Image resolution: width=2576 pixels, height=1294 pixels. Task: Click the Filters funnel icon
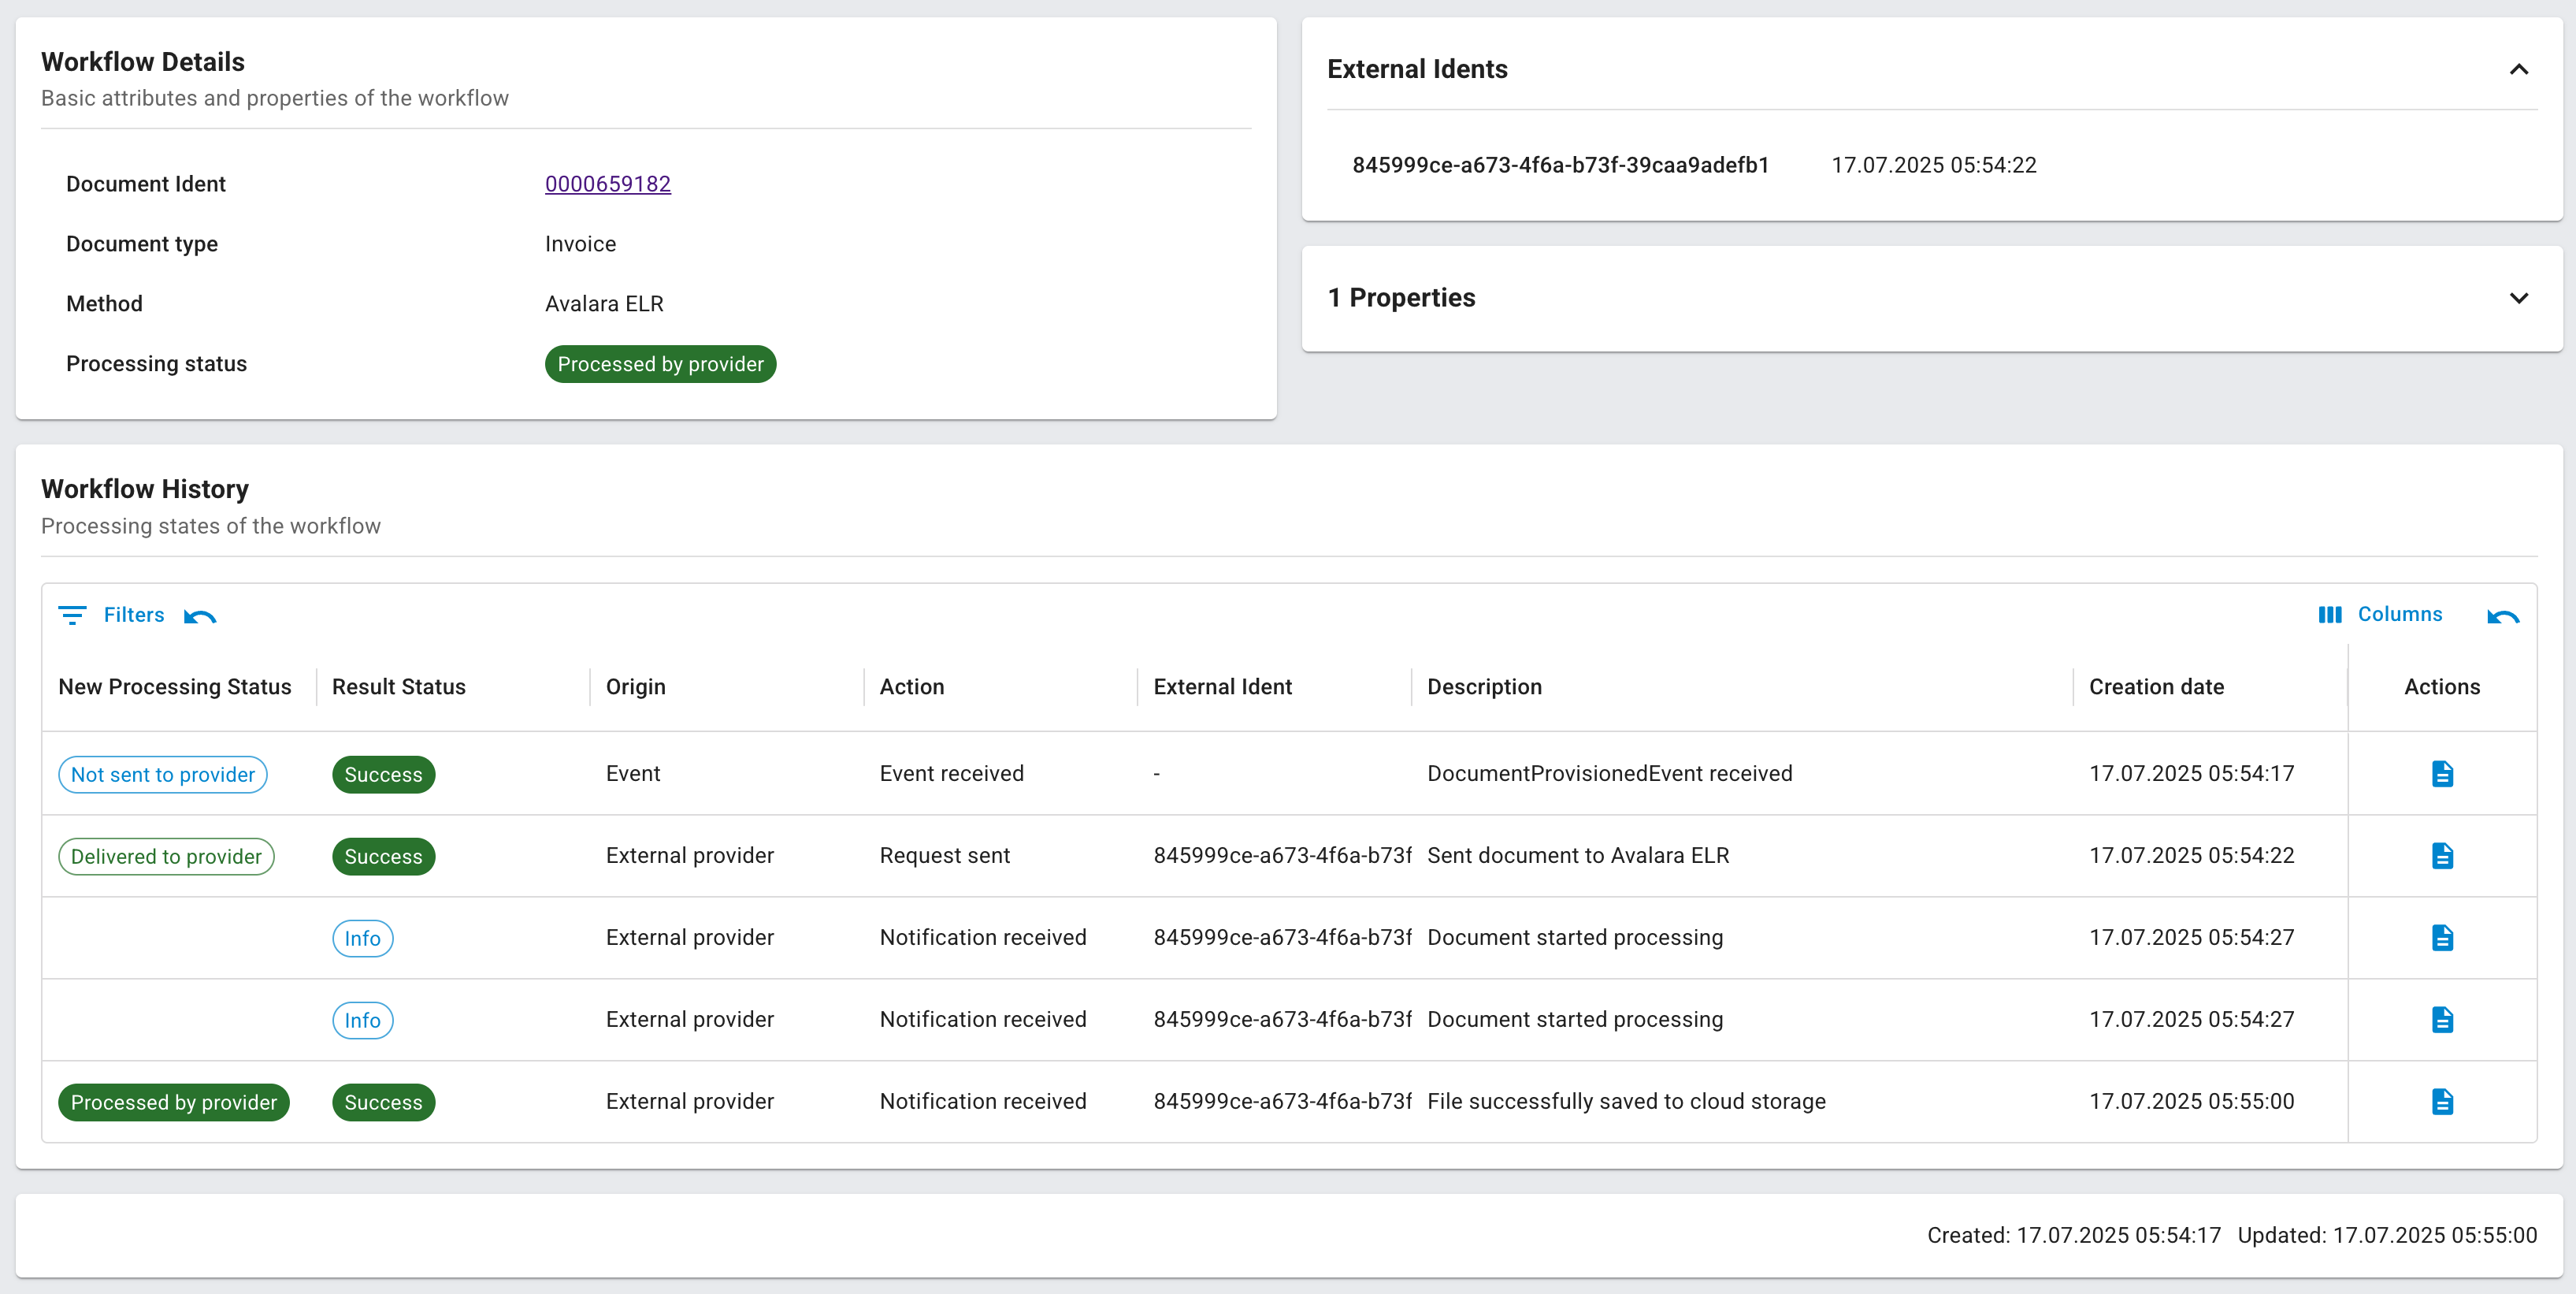[72, 615]
